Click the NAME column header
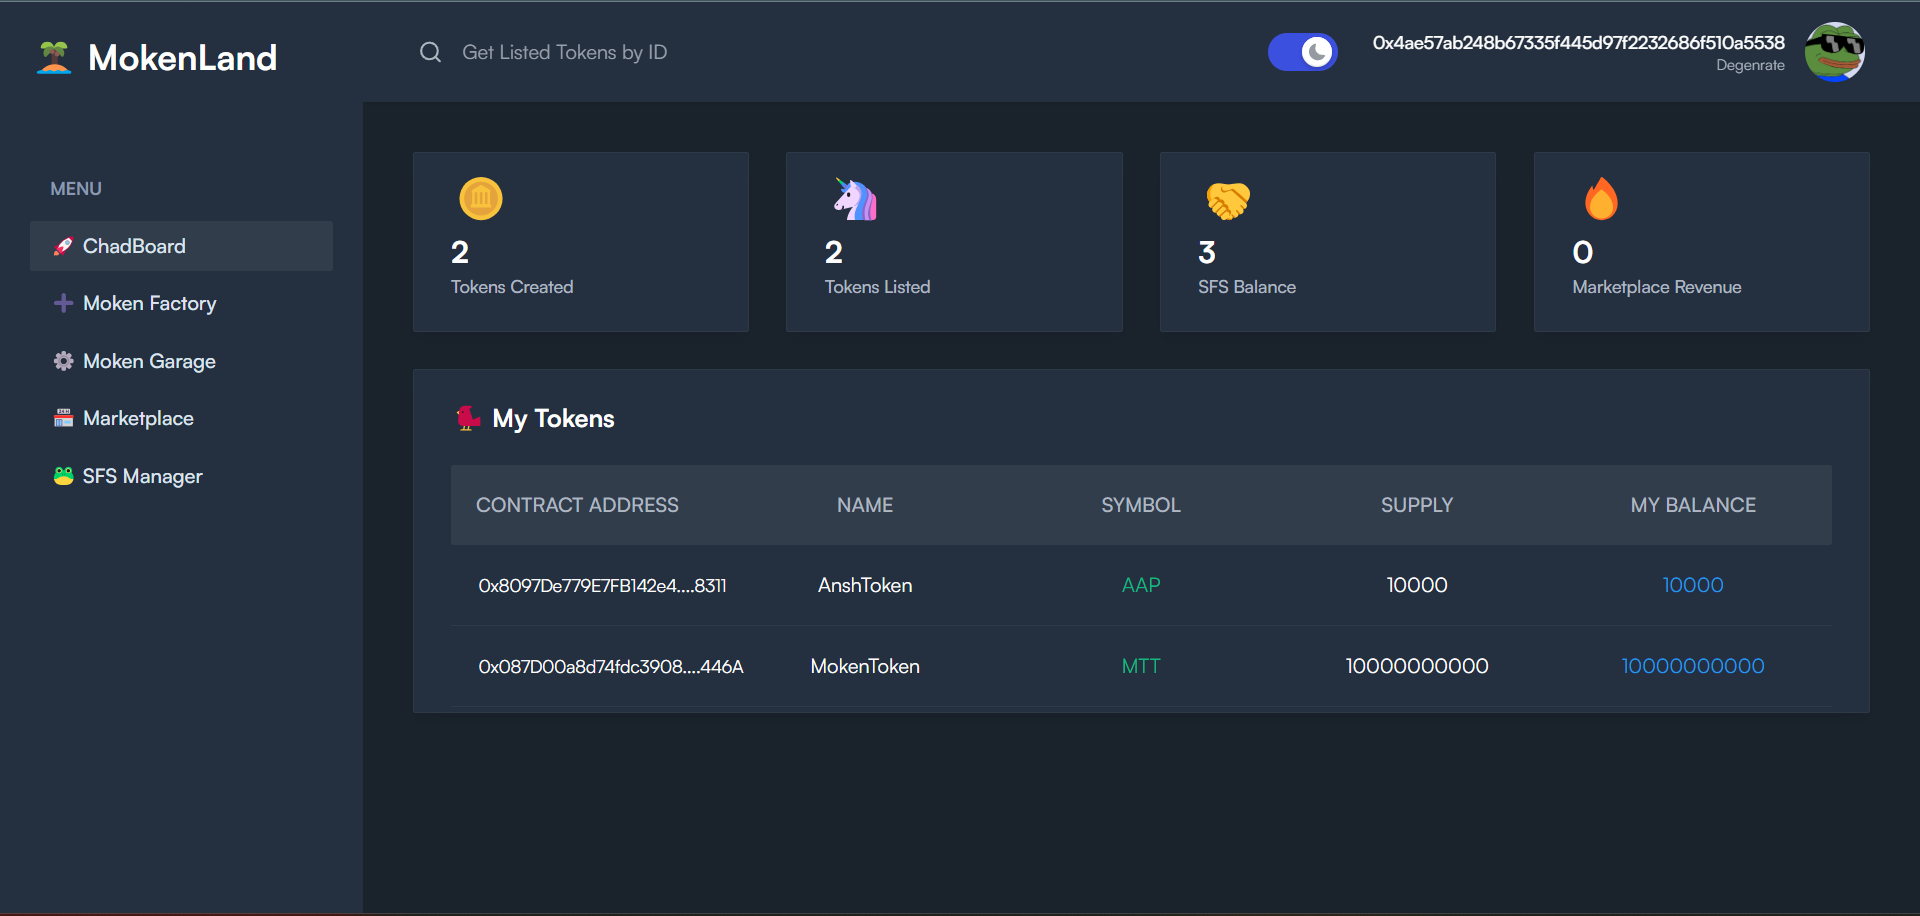 click(865, 505)
